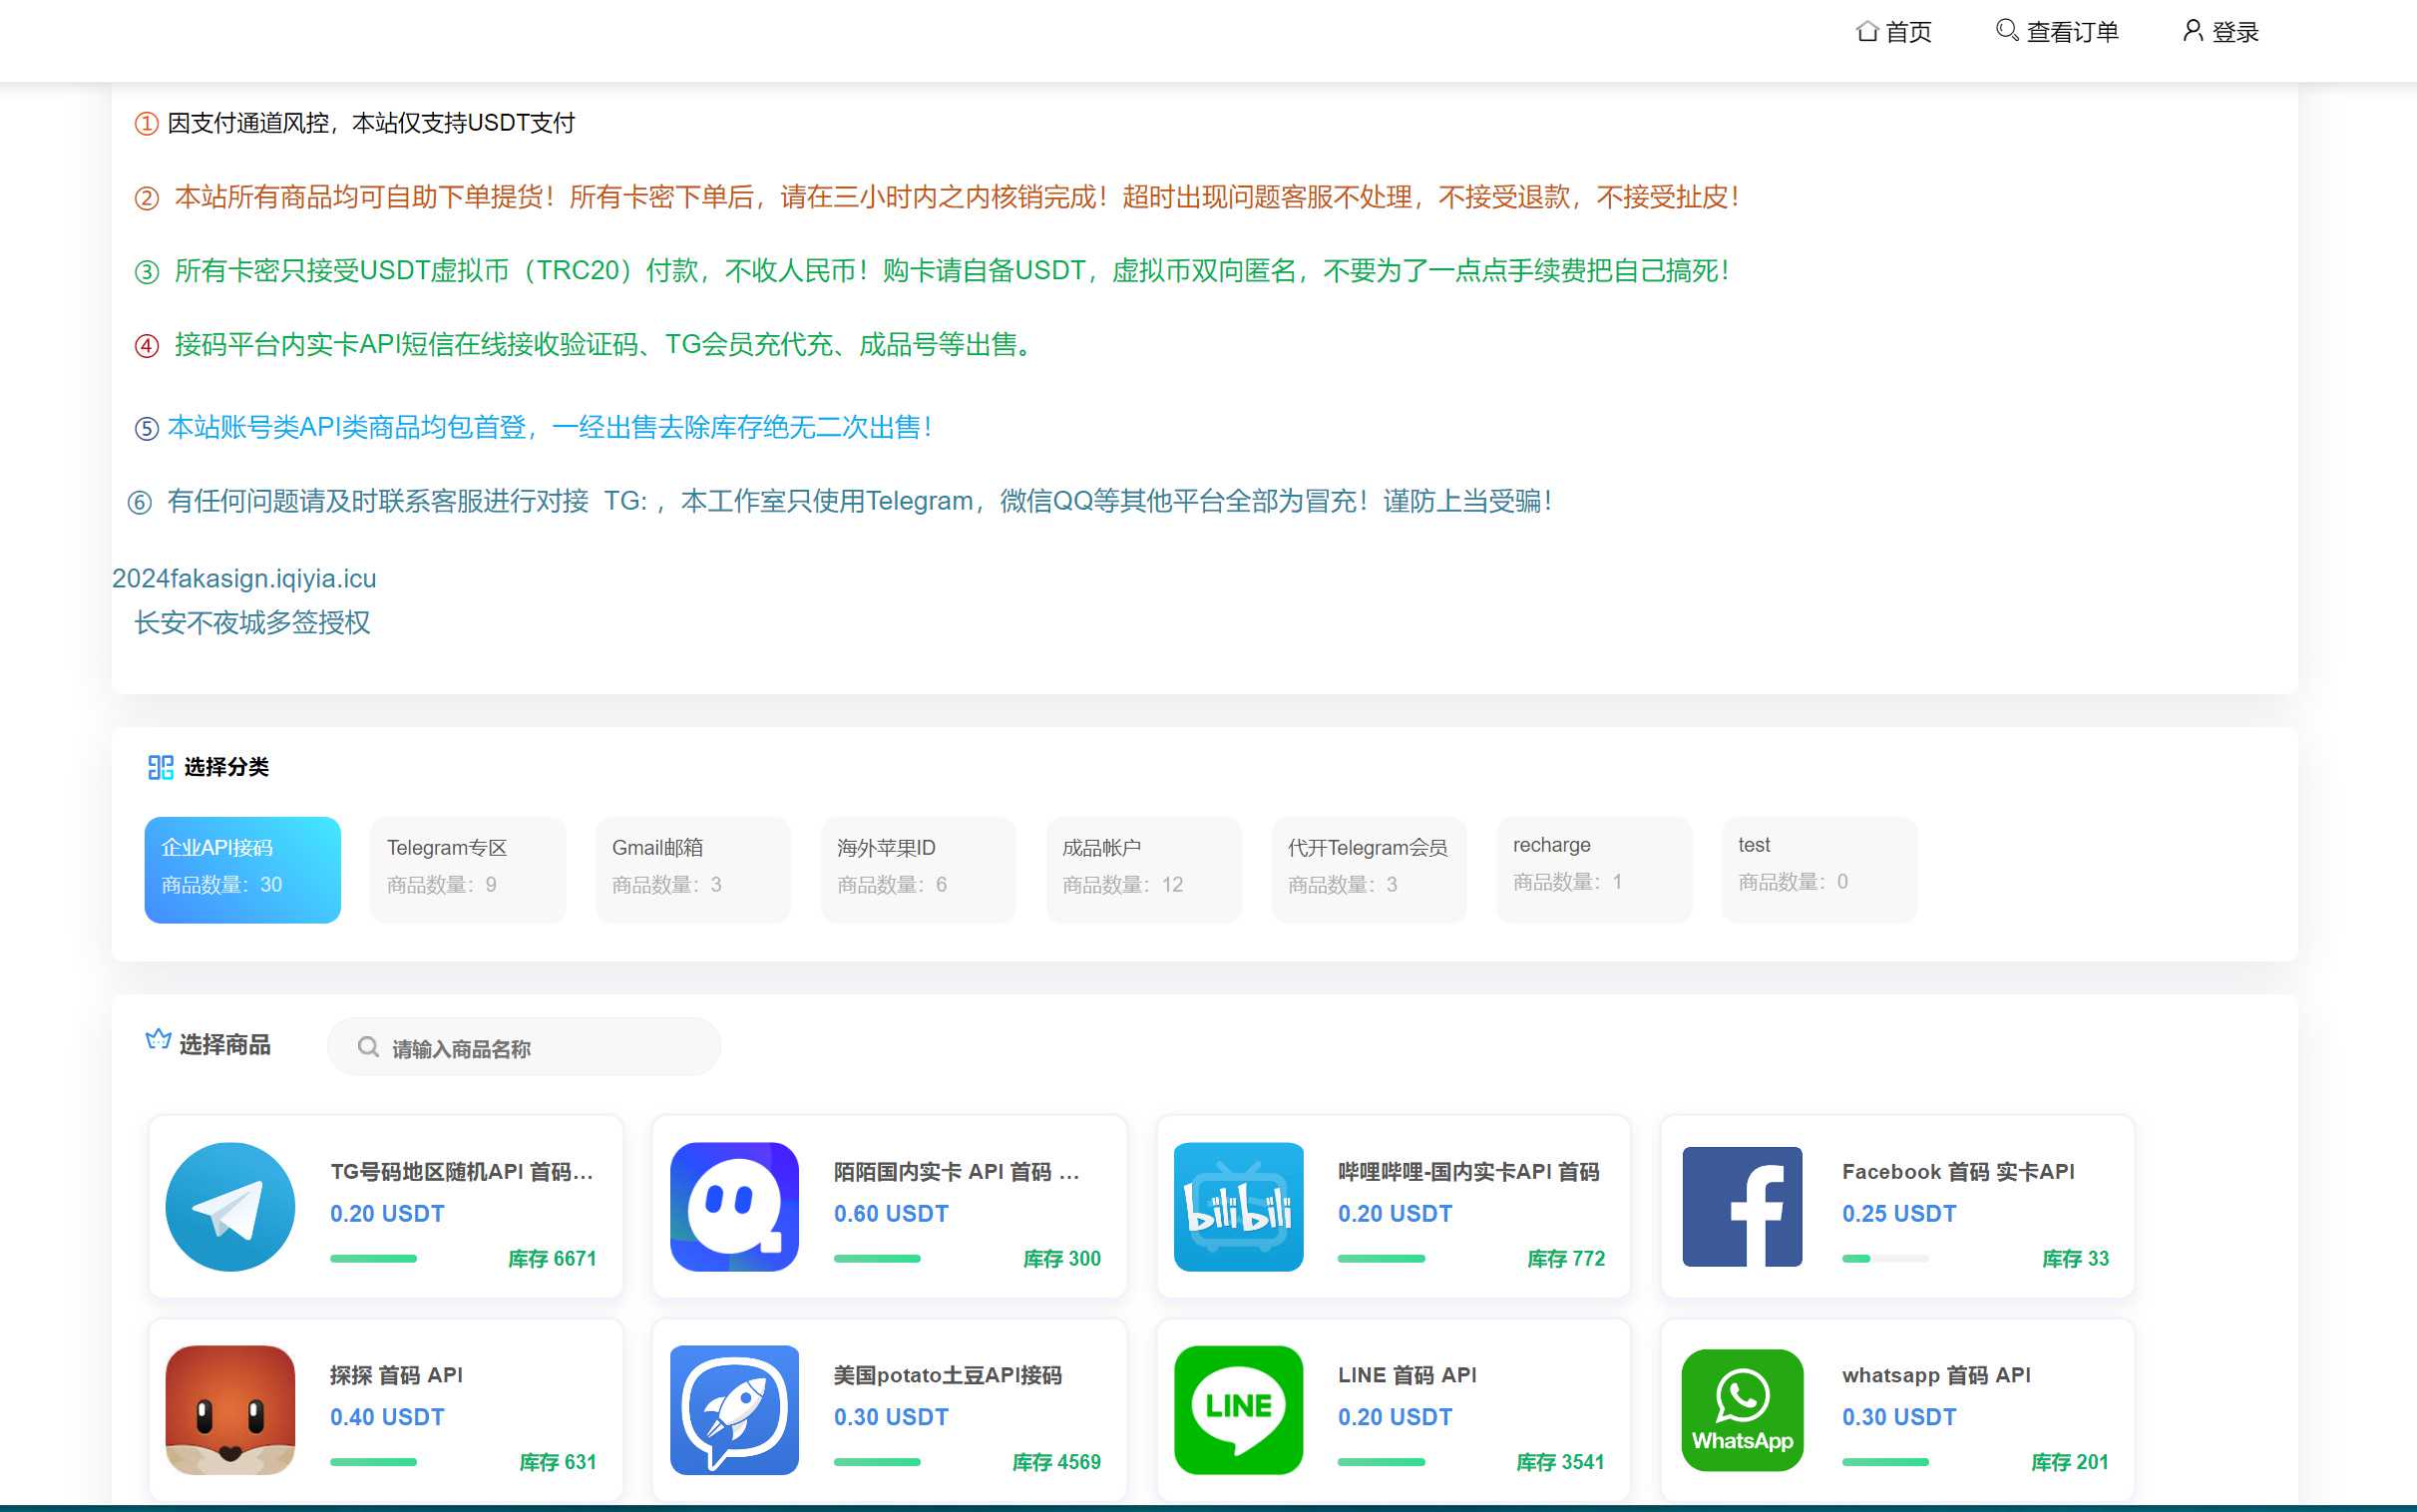Click the 0.40 USDT price of 探探
The width and height of the screenshot is (2417, 1512).
click(387, 1417)
